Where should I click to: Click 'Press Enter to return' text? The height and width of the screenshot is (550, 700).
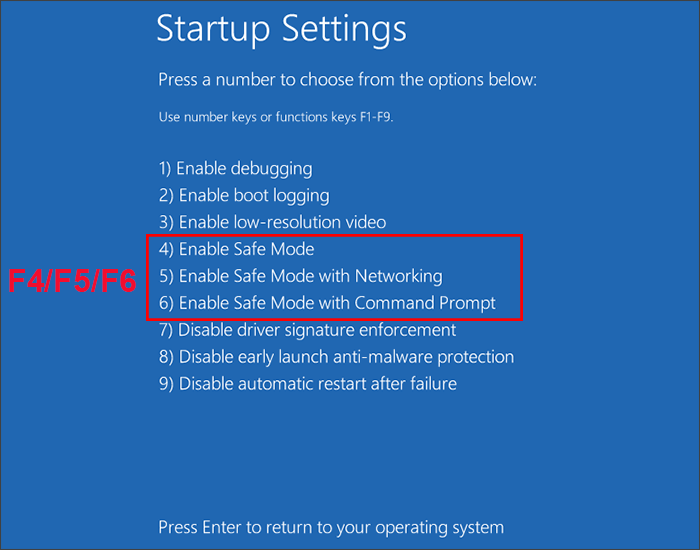click(330, 527)
